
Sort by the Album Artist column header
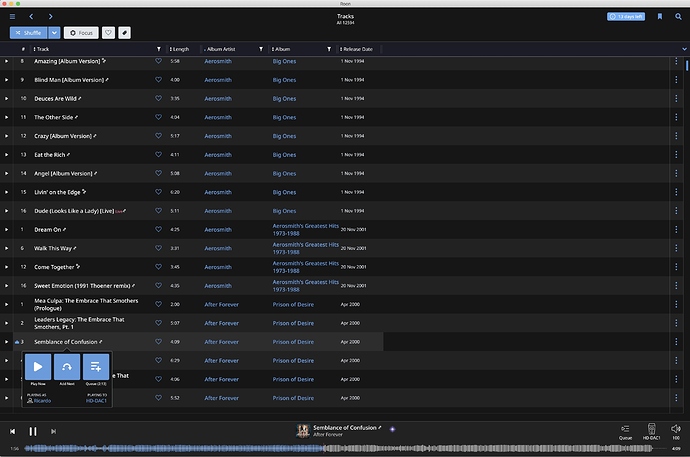coord(220,49)
